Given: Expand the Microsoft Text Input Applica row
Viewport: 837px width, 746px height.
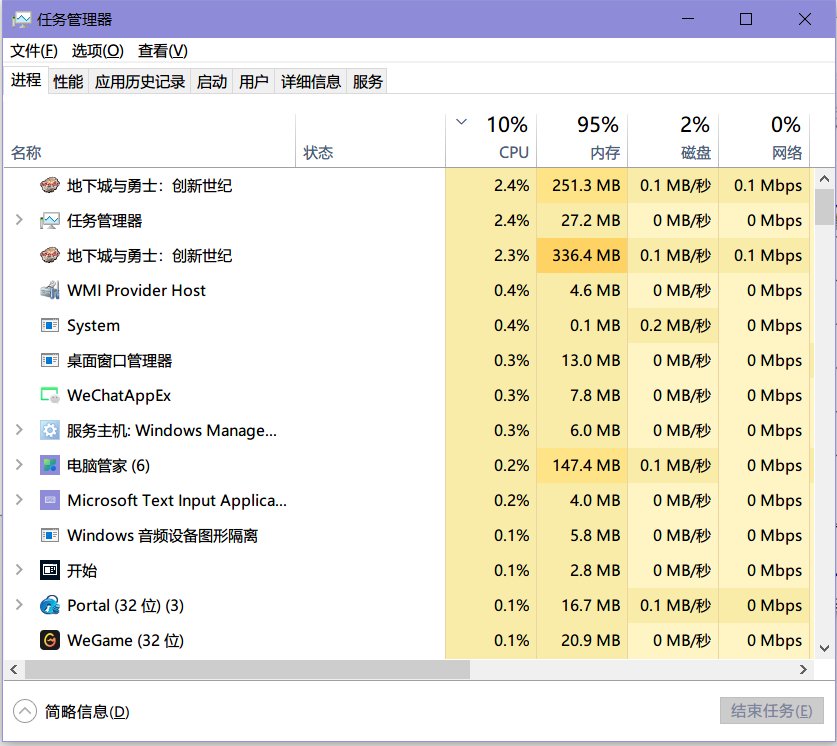Looking at the screenshot, I should pyautogui.click(x=19, y=499).
